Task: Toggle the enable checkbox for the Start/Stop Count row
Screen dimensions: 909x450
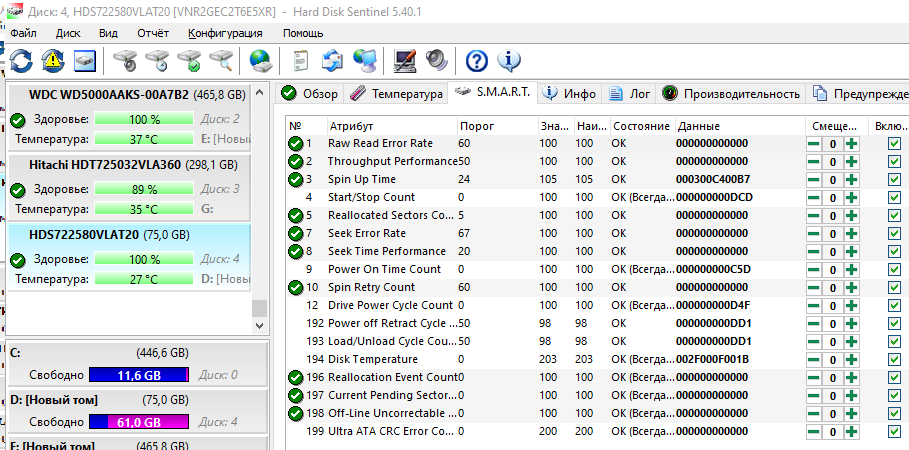Action: [x=895, y=198]
